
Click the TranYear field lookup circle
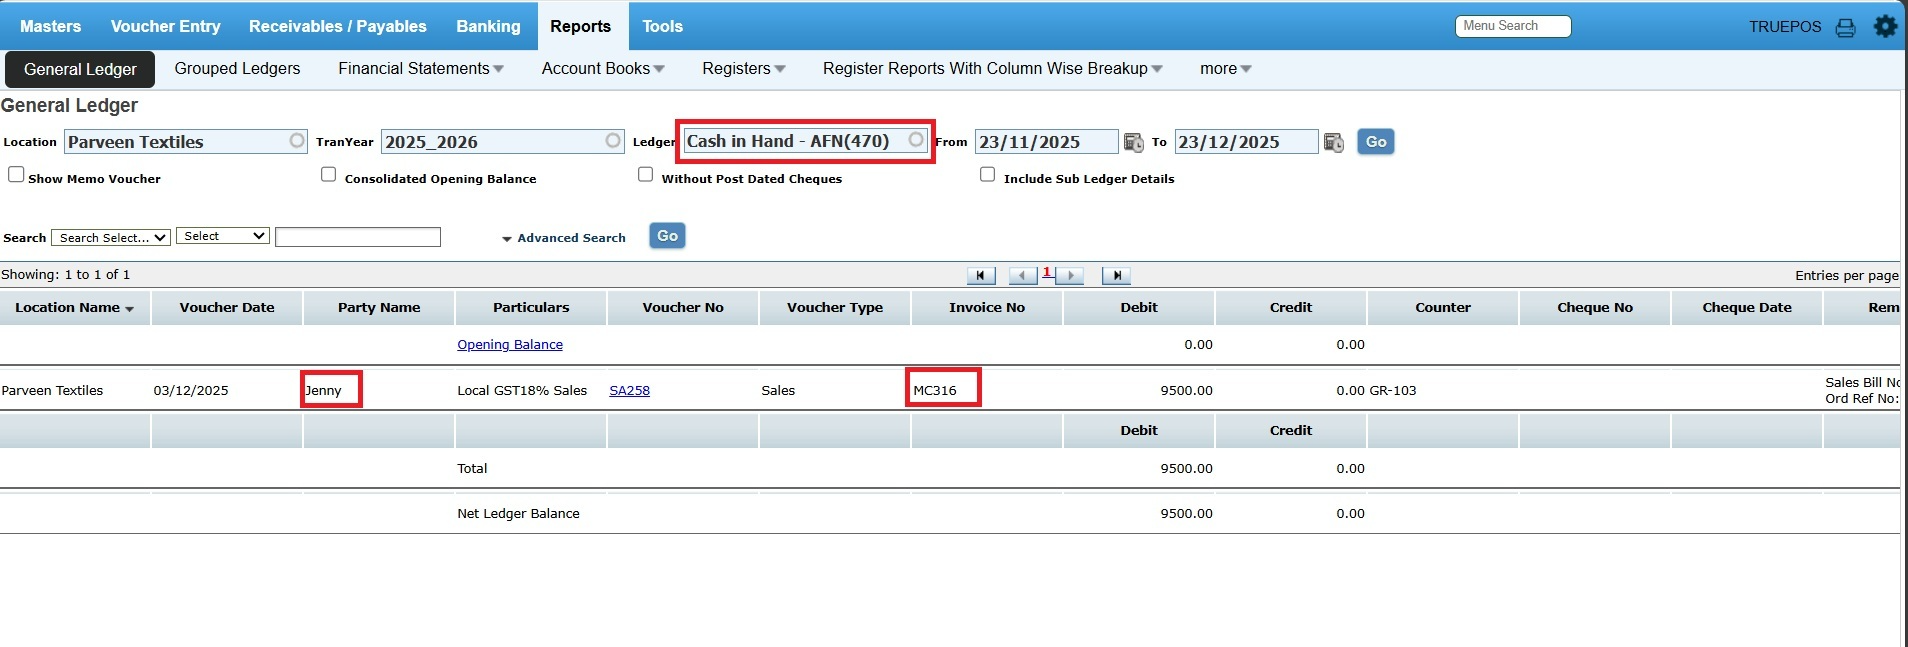(613, 140)
